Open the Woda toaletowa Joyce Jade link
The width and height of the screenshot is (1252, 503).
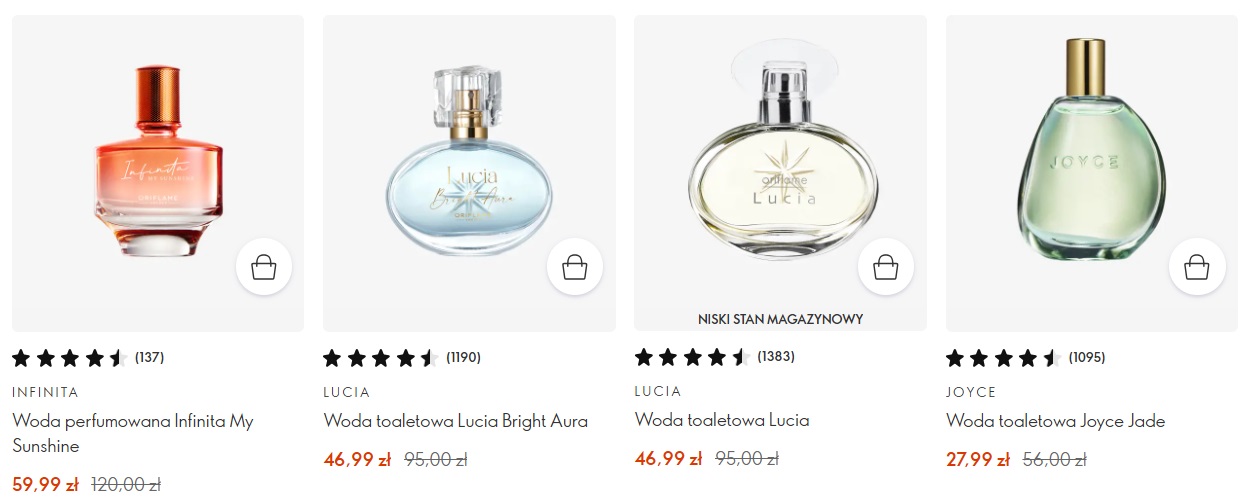point(1055,421)
